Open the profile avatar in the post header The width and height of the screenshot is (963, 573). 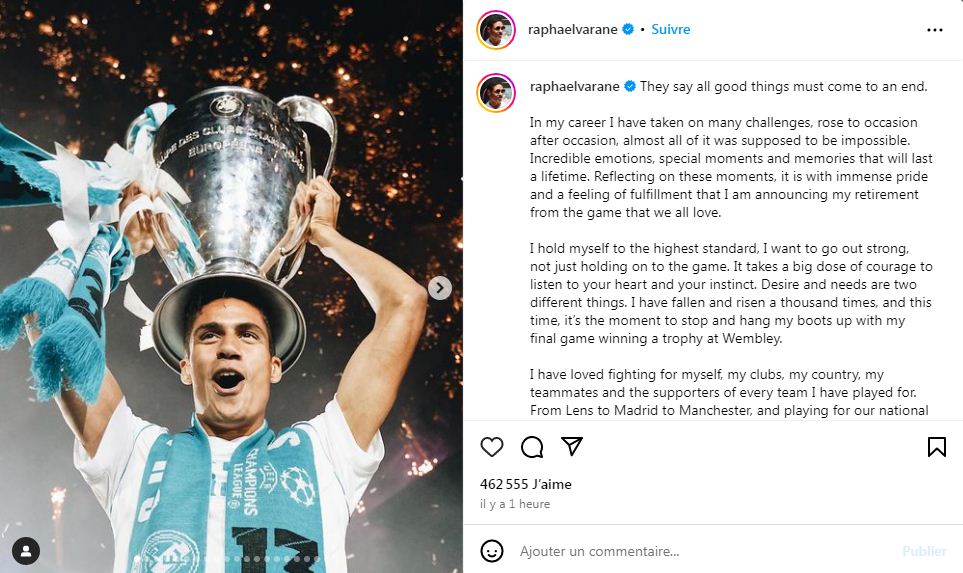click(x=496, y=30)
